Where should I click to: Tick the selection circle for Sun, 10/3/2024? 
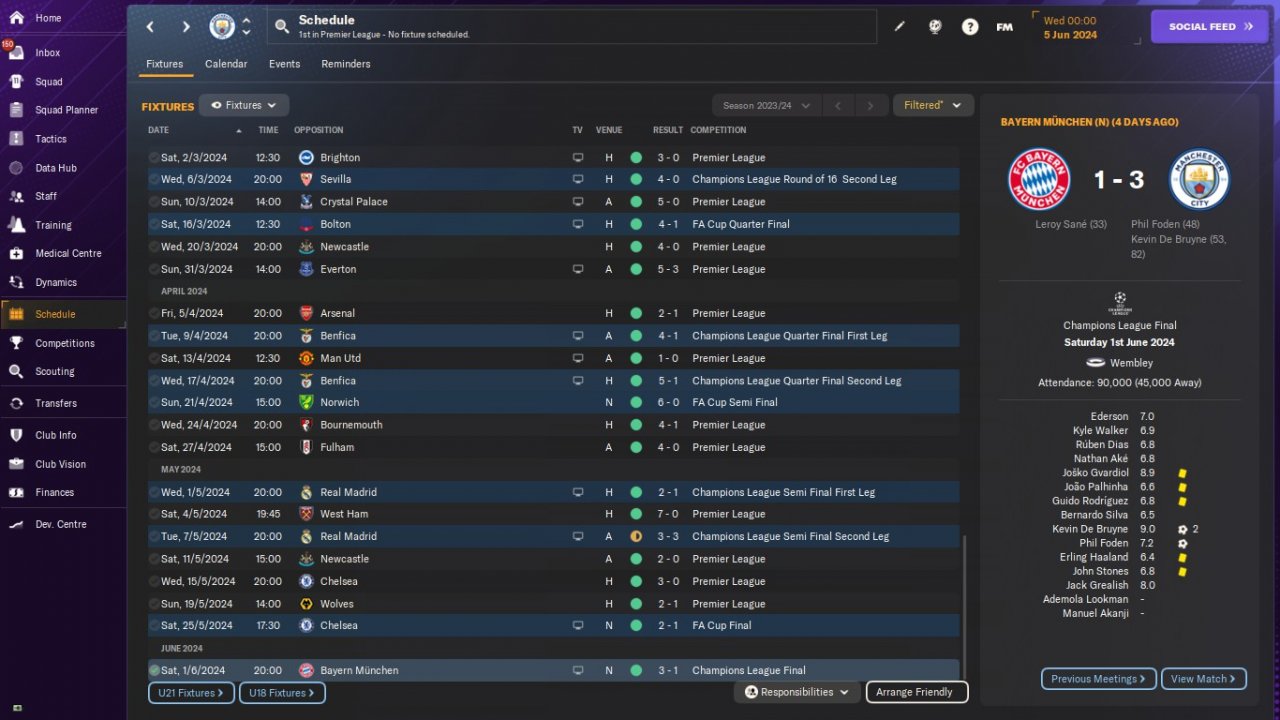[x=154, y=202]
